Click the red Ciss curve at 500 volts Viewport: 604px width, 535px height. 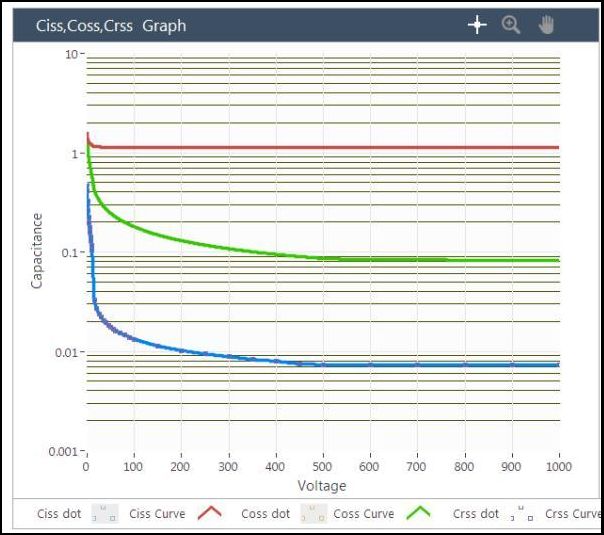(x=322, y=147)
